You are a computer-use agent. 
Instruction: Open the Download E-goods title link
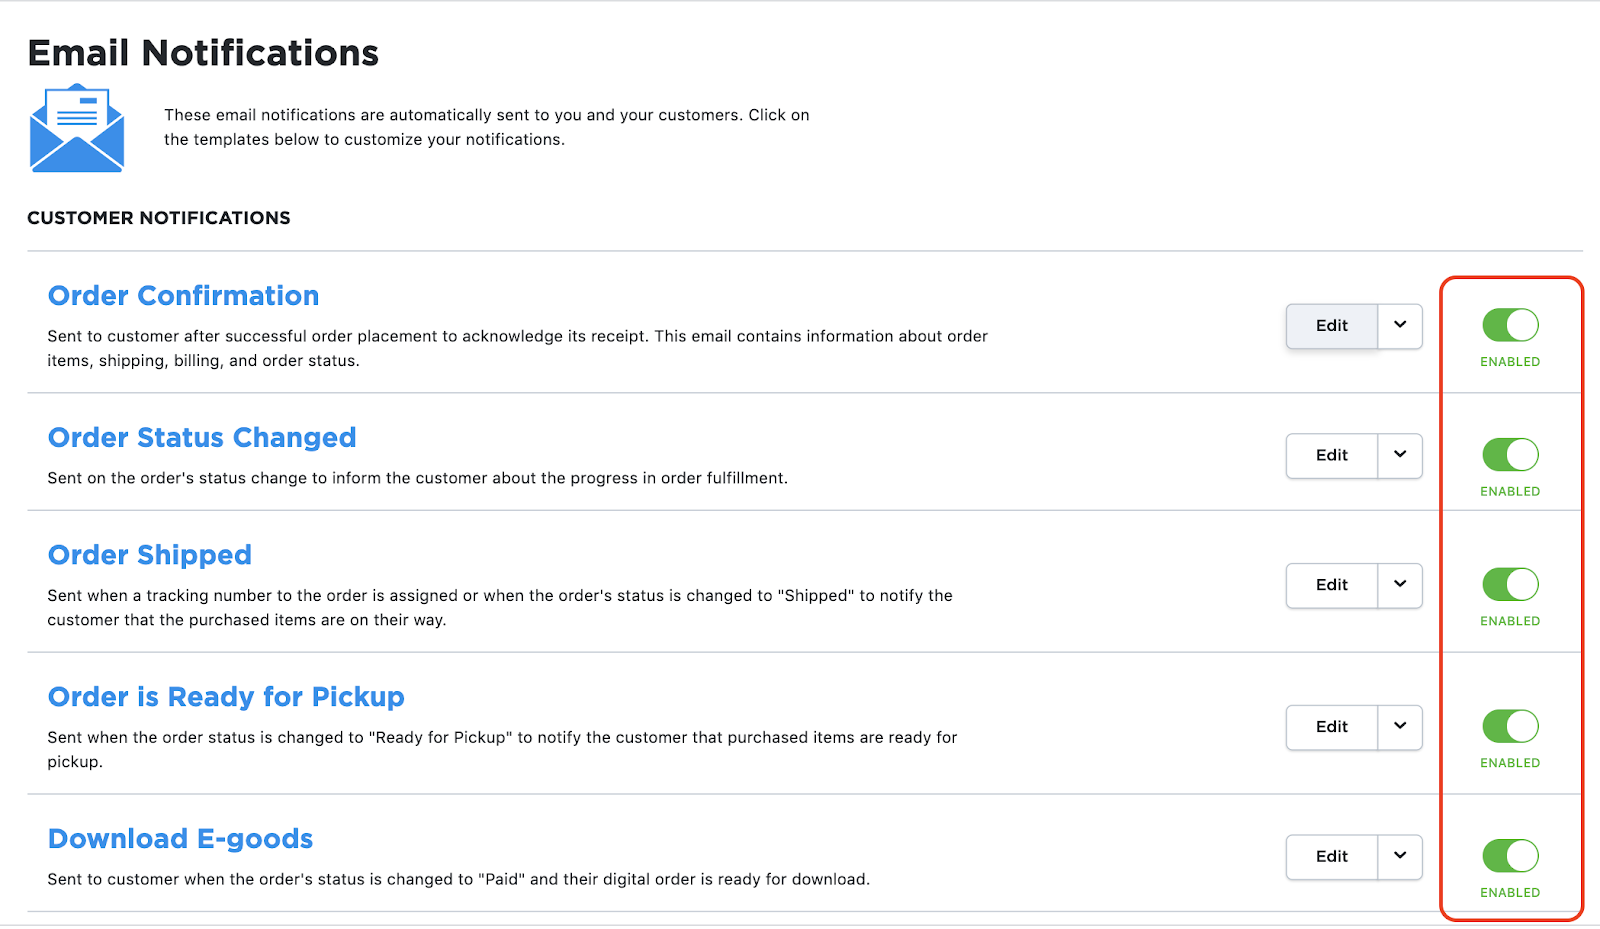click(x=181, y=839)
